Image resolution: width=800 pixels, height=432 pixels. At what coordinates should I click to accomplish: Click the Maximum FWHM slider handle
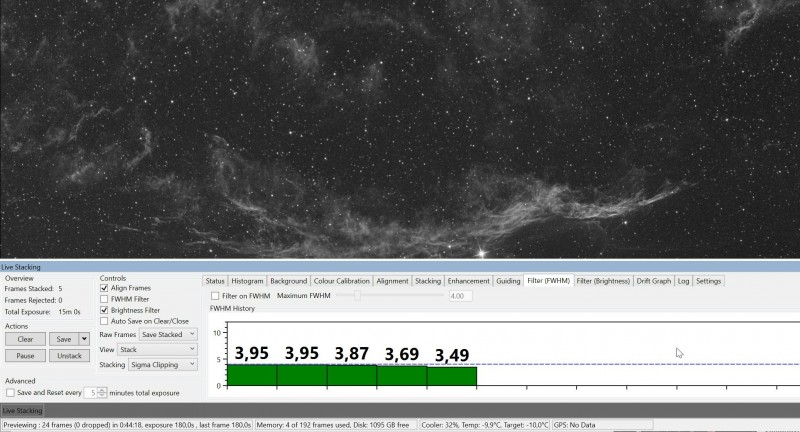[x=357, y=295]
